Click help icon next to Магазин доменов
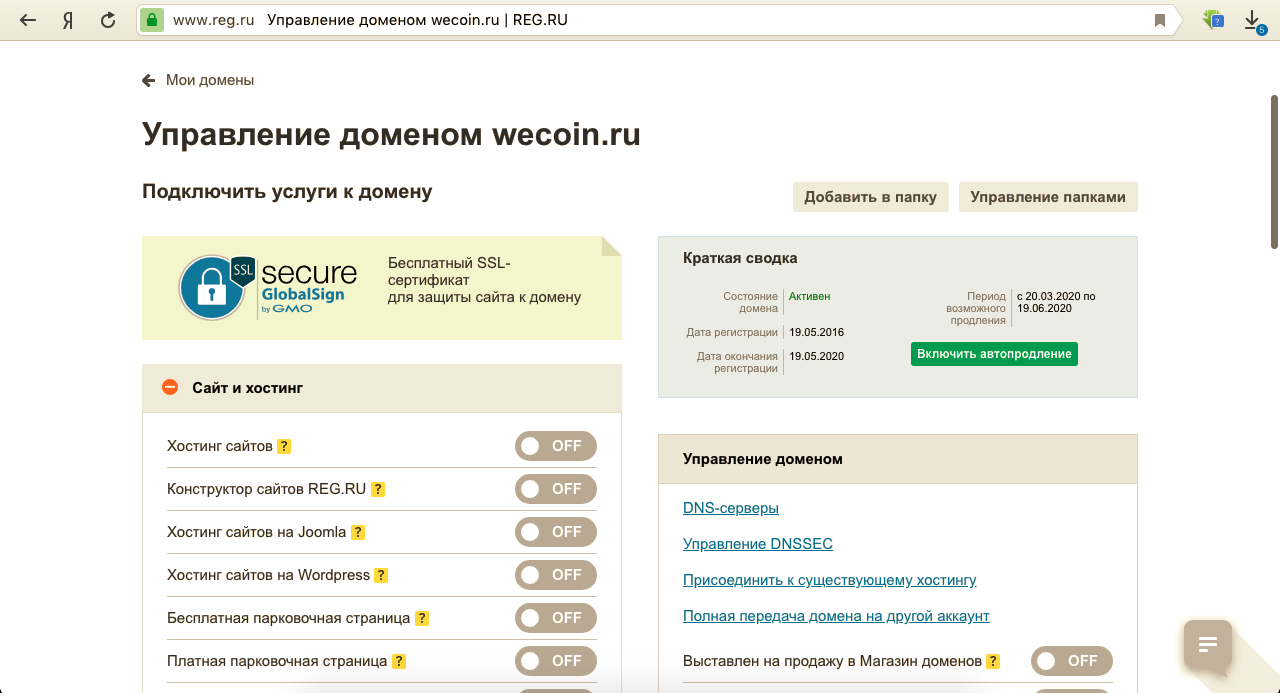The width and height of the screenshot is (1280, 693). [993, 661]
